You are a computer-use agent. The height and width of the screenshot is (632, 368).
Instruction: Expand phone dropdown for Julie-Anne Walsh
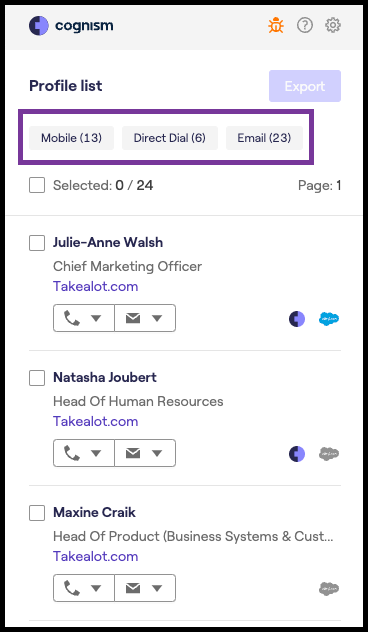pyautogui.click(x=84, y=318)
